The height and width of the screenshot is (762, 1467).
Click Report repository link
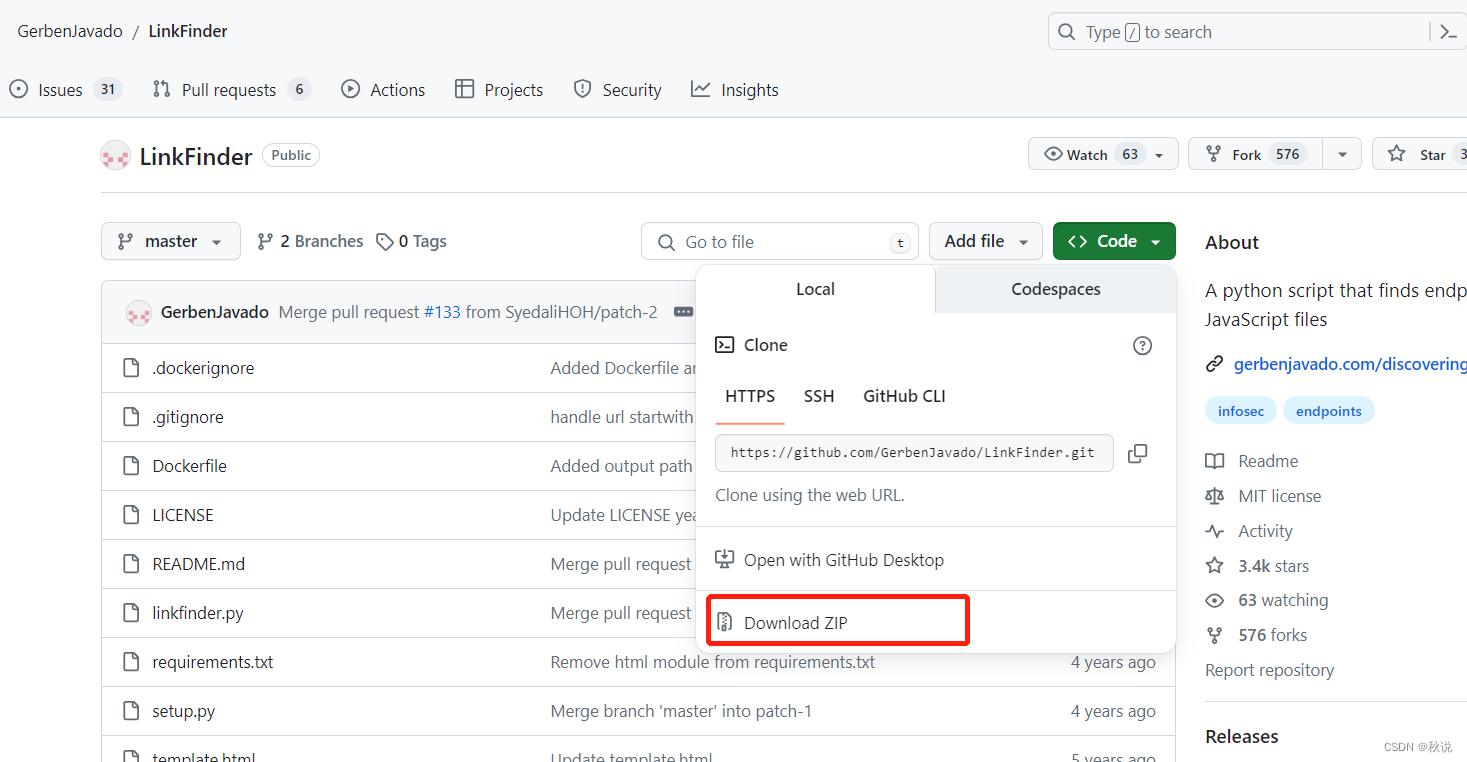[x=1269, y=670]
